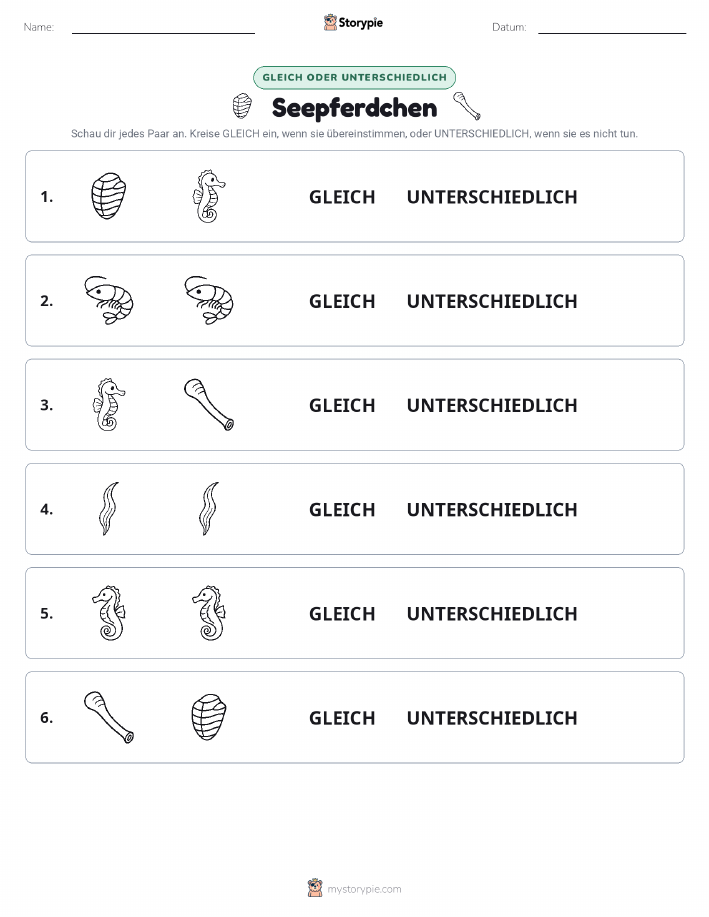
Task: Choose GLEICH for pair 2
Action: 342,301
